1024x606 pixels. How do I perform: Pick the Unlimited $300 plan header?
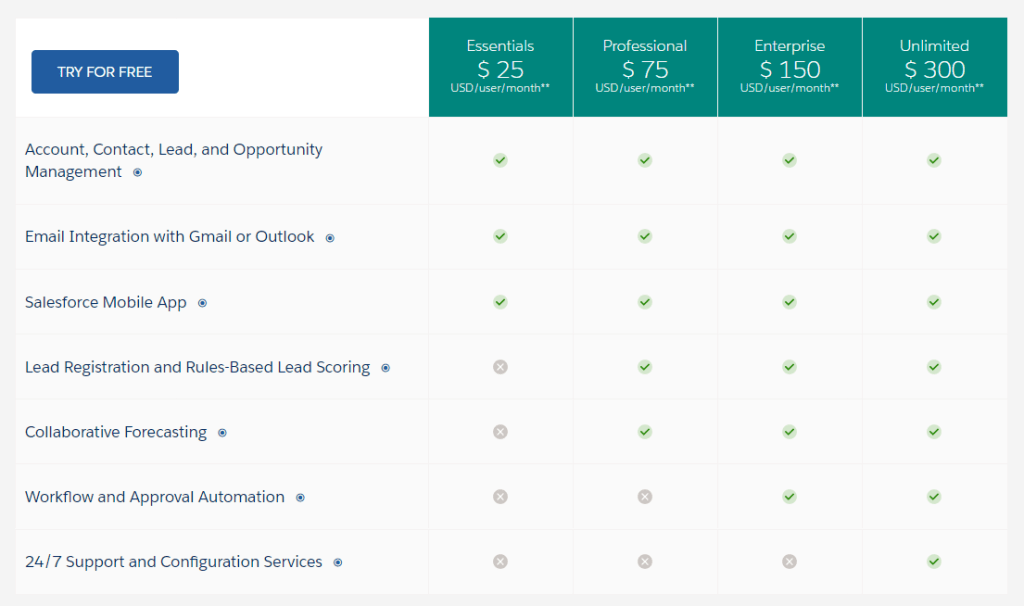pyautogui.click(x=934, y=67)
